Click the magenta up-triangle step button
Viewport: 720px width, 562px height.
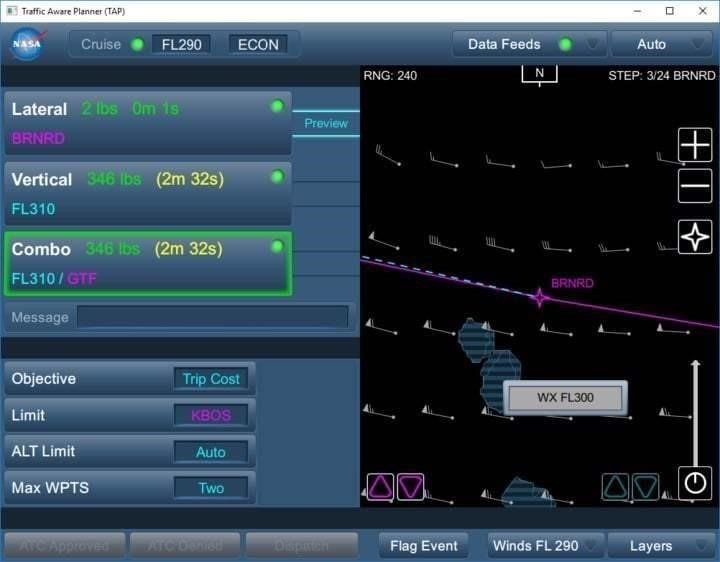coord(380,486)
